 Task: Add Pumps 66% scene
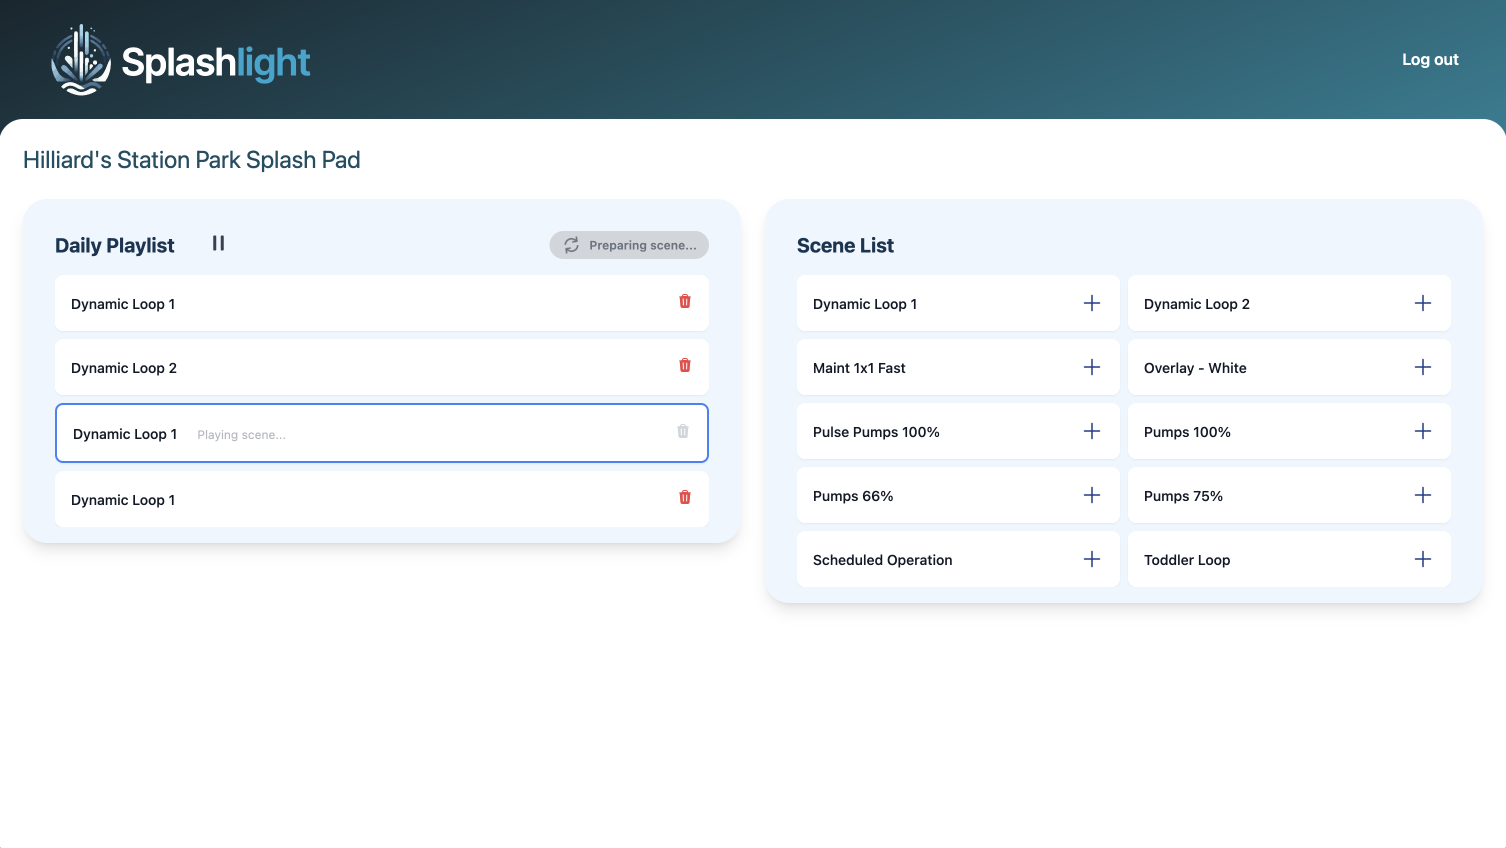coord(1091,495)
